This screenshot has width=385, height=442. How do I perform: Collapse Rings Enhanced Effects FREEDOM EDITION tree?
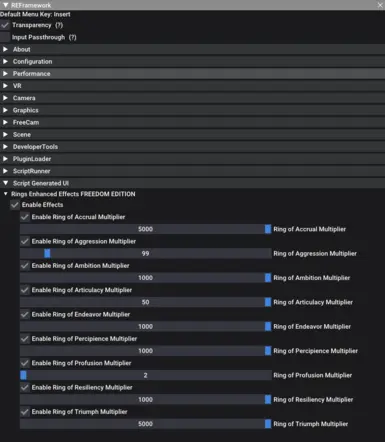[x=5, y=194]
